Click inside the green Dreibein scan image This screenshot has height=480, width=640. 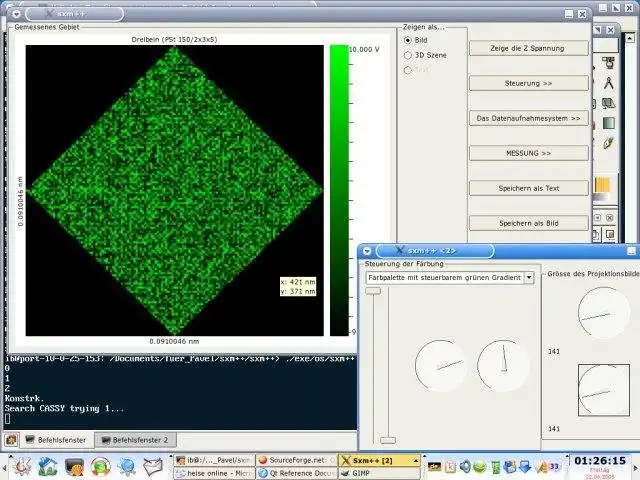(x=175, y=191)
